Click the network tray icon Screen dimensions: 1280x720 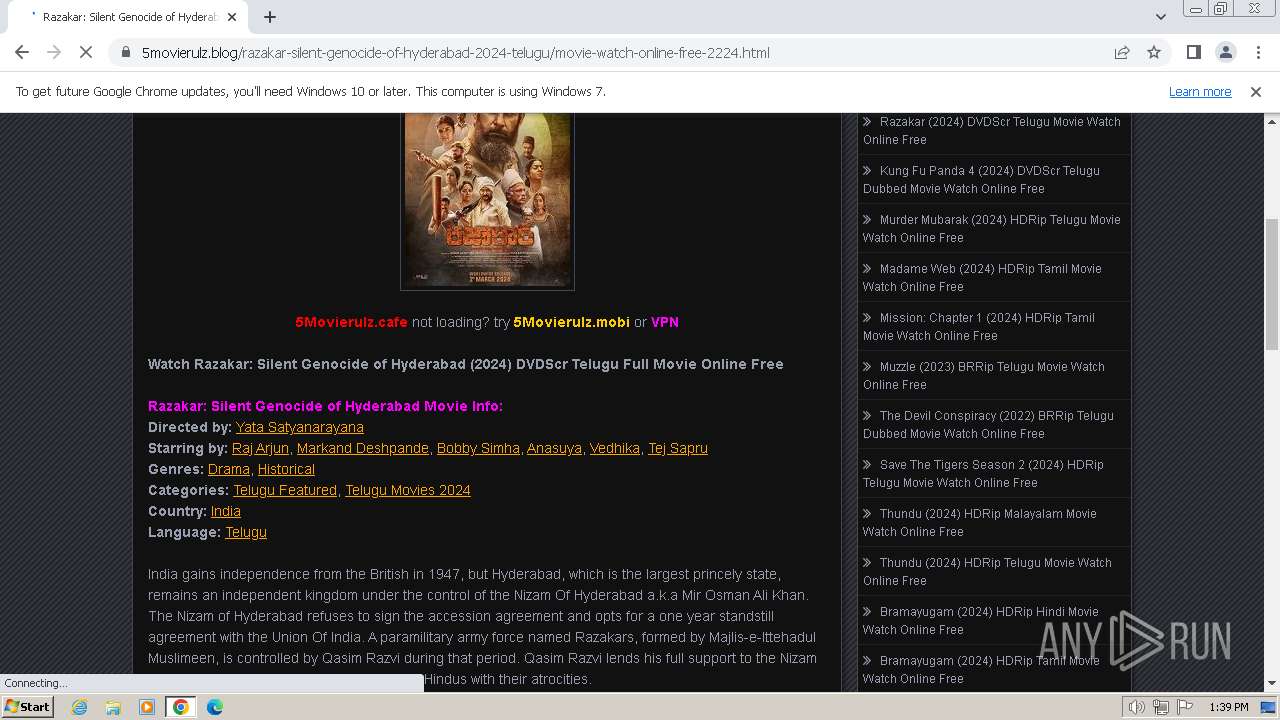tap(1161, 707)
